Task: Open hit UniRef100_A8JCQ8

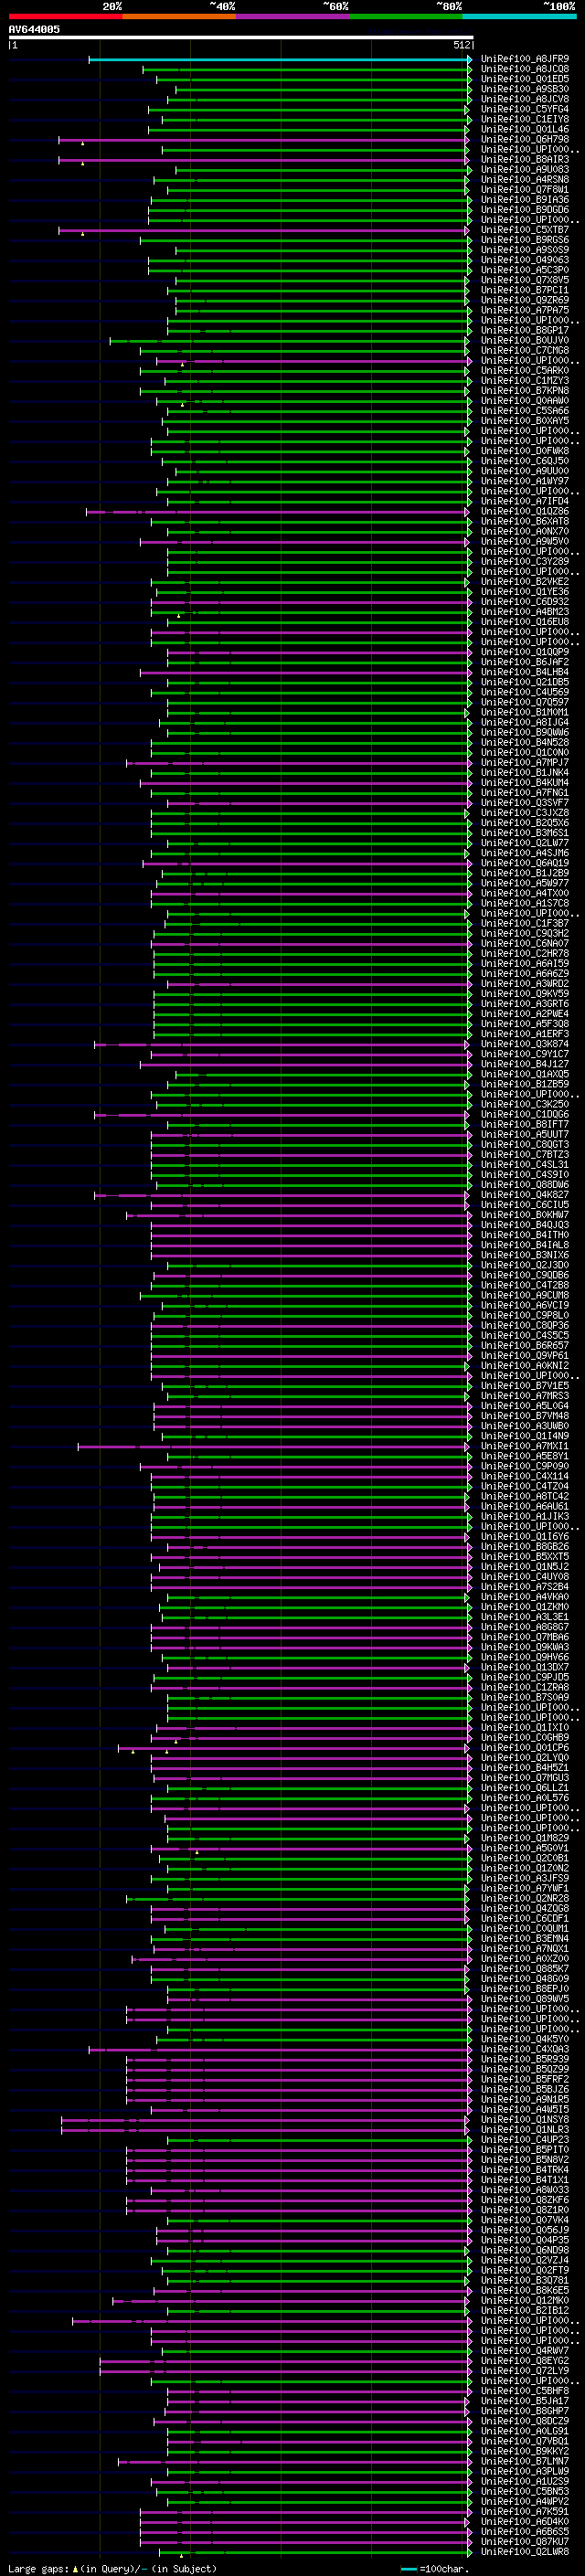Action: point(525,69)
